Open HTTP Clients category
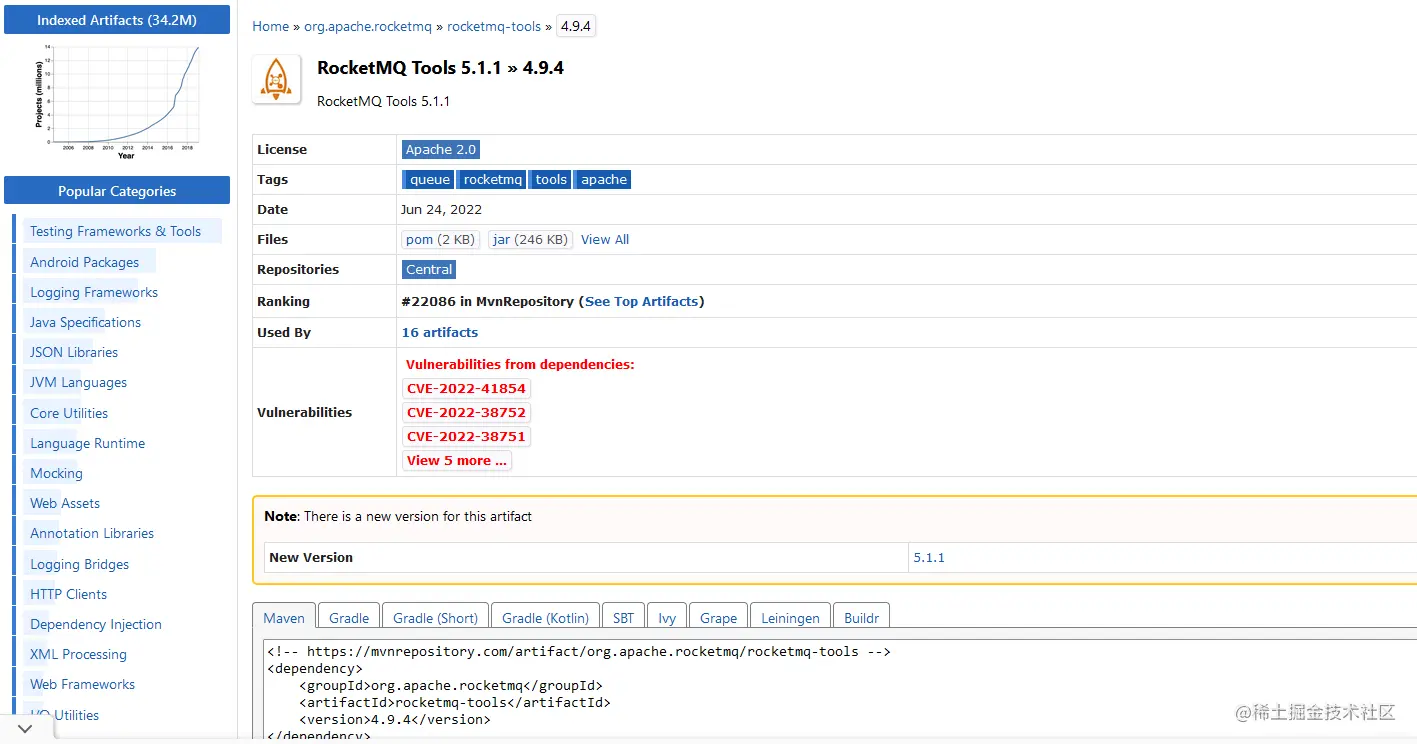This screenshot has width=1417, height=744. [x=68, y=594]
